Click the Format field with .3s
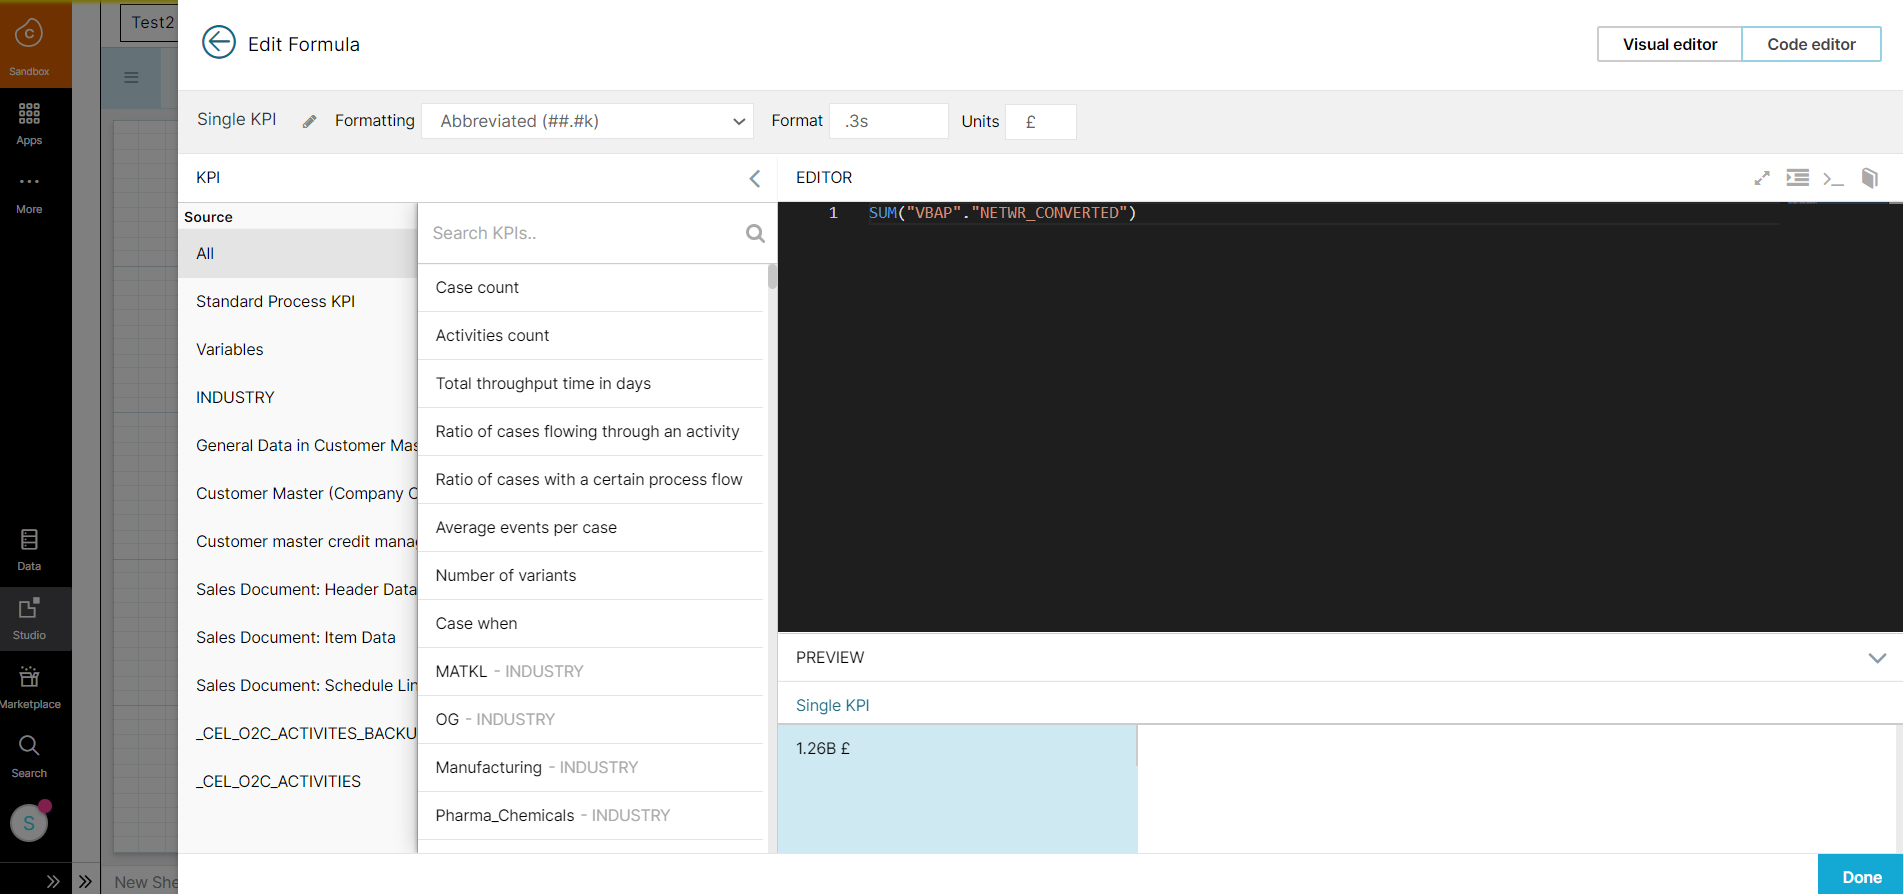 888,121
